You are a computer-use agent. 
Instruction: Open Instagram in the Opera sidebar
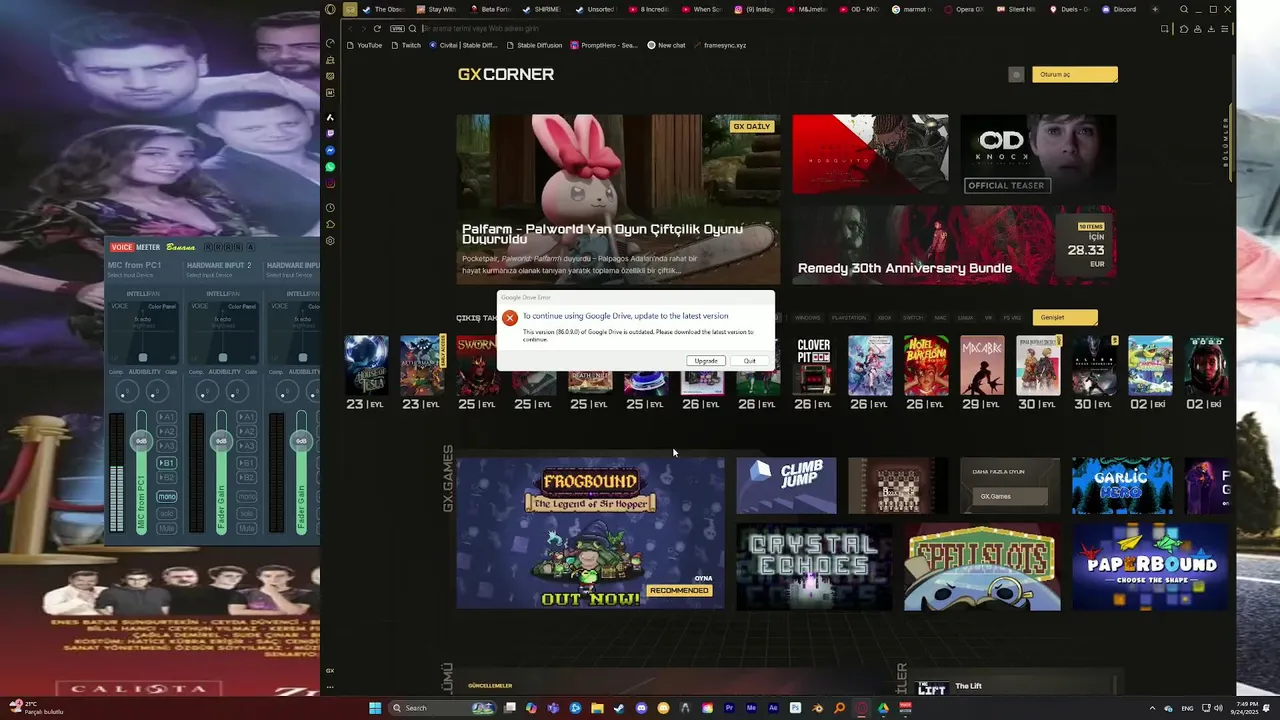[x=330, y=183]
